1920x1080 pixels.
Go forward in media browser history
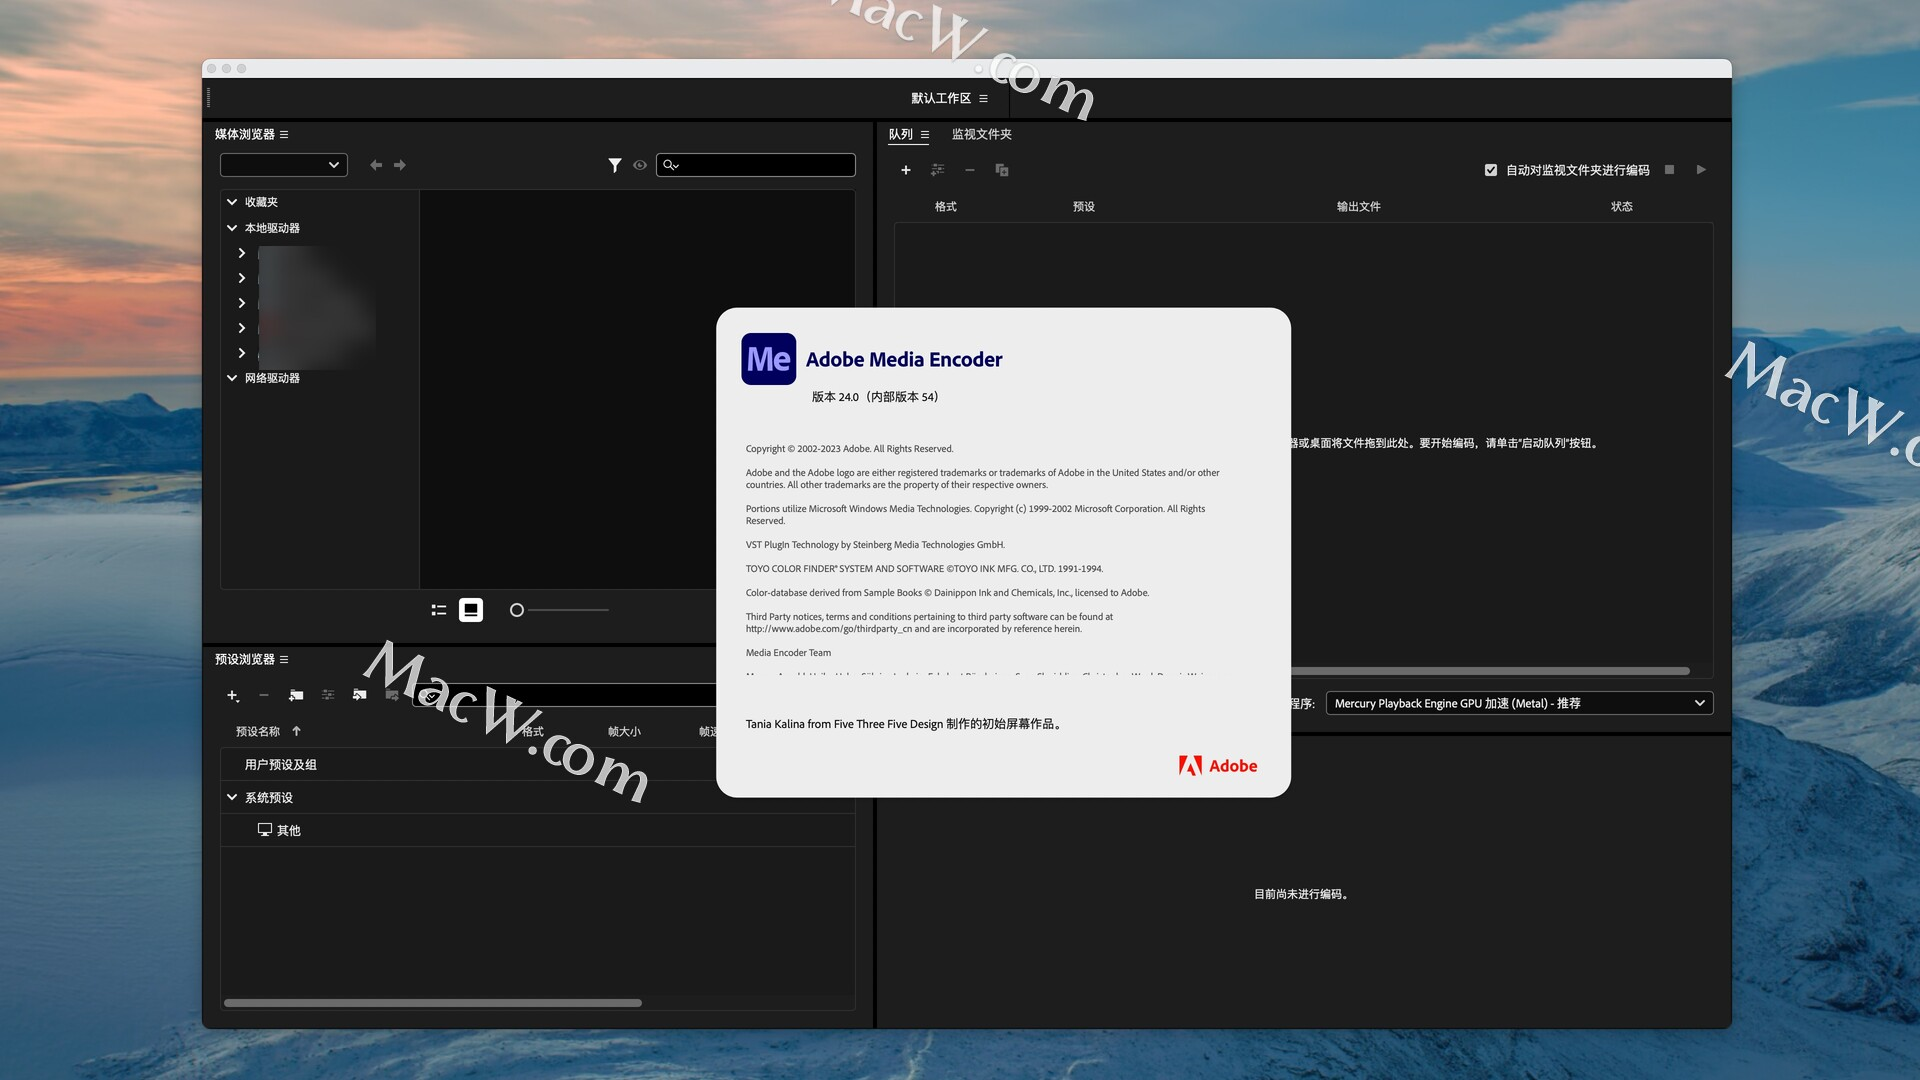pos(400,165)
